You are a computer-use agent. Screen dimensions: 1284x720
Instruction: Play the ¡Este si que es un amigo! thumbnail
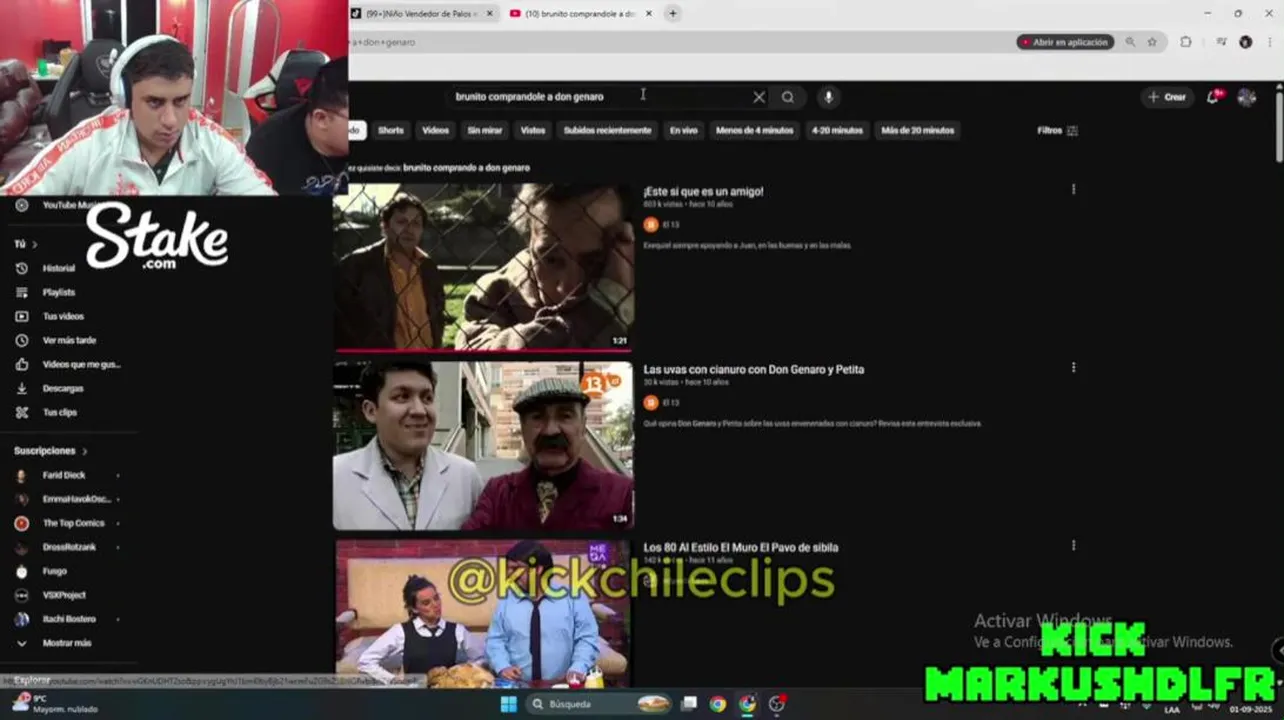click(483, 267)
